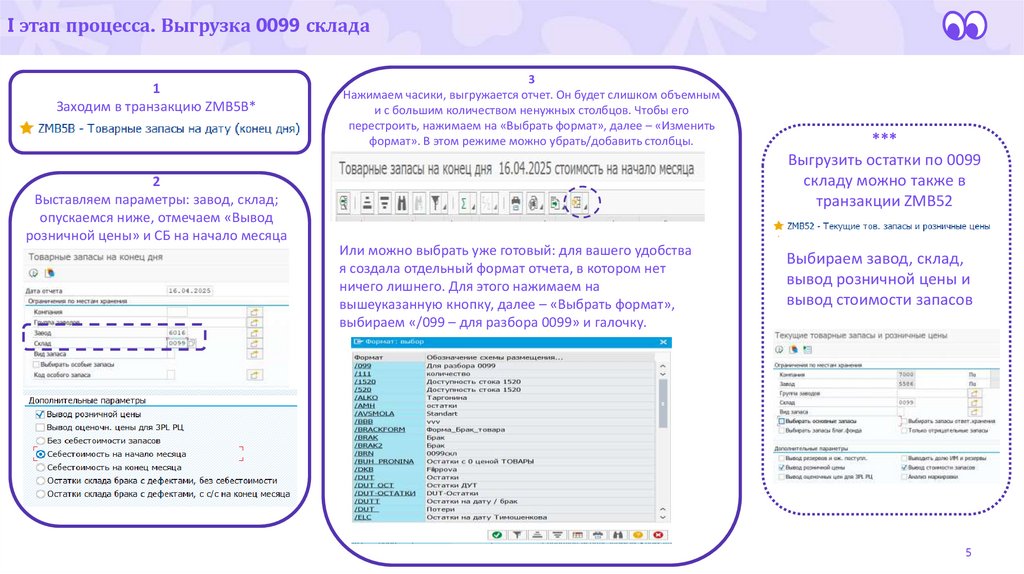The image size is (1024, 574).
Task: Click the Склад input field 0099 in ZMB5B
Action: (177, 343)
